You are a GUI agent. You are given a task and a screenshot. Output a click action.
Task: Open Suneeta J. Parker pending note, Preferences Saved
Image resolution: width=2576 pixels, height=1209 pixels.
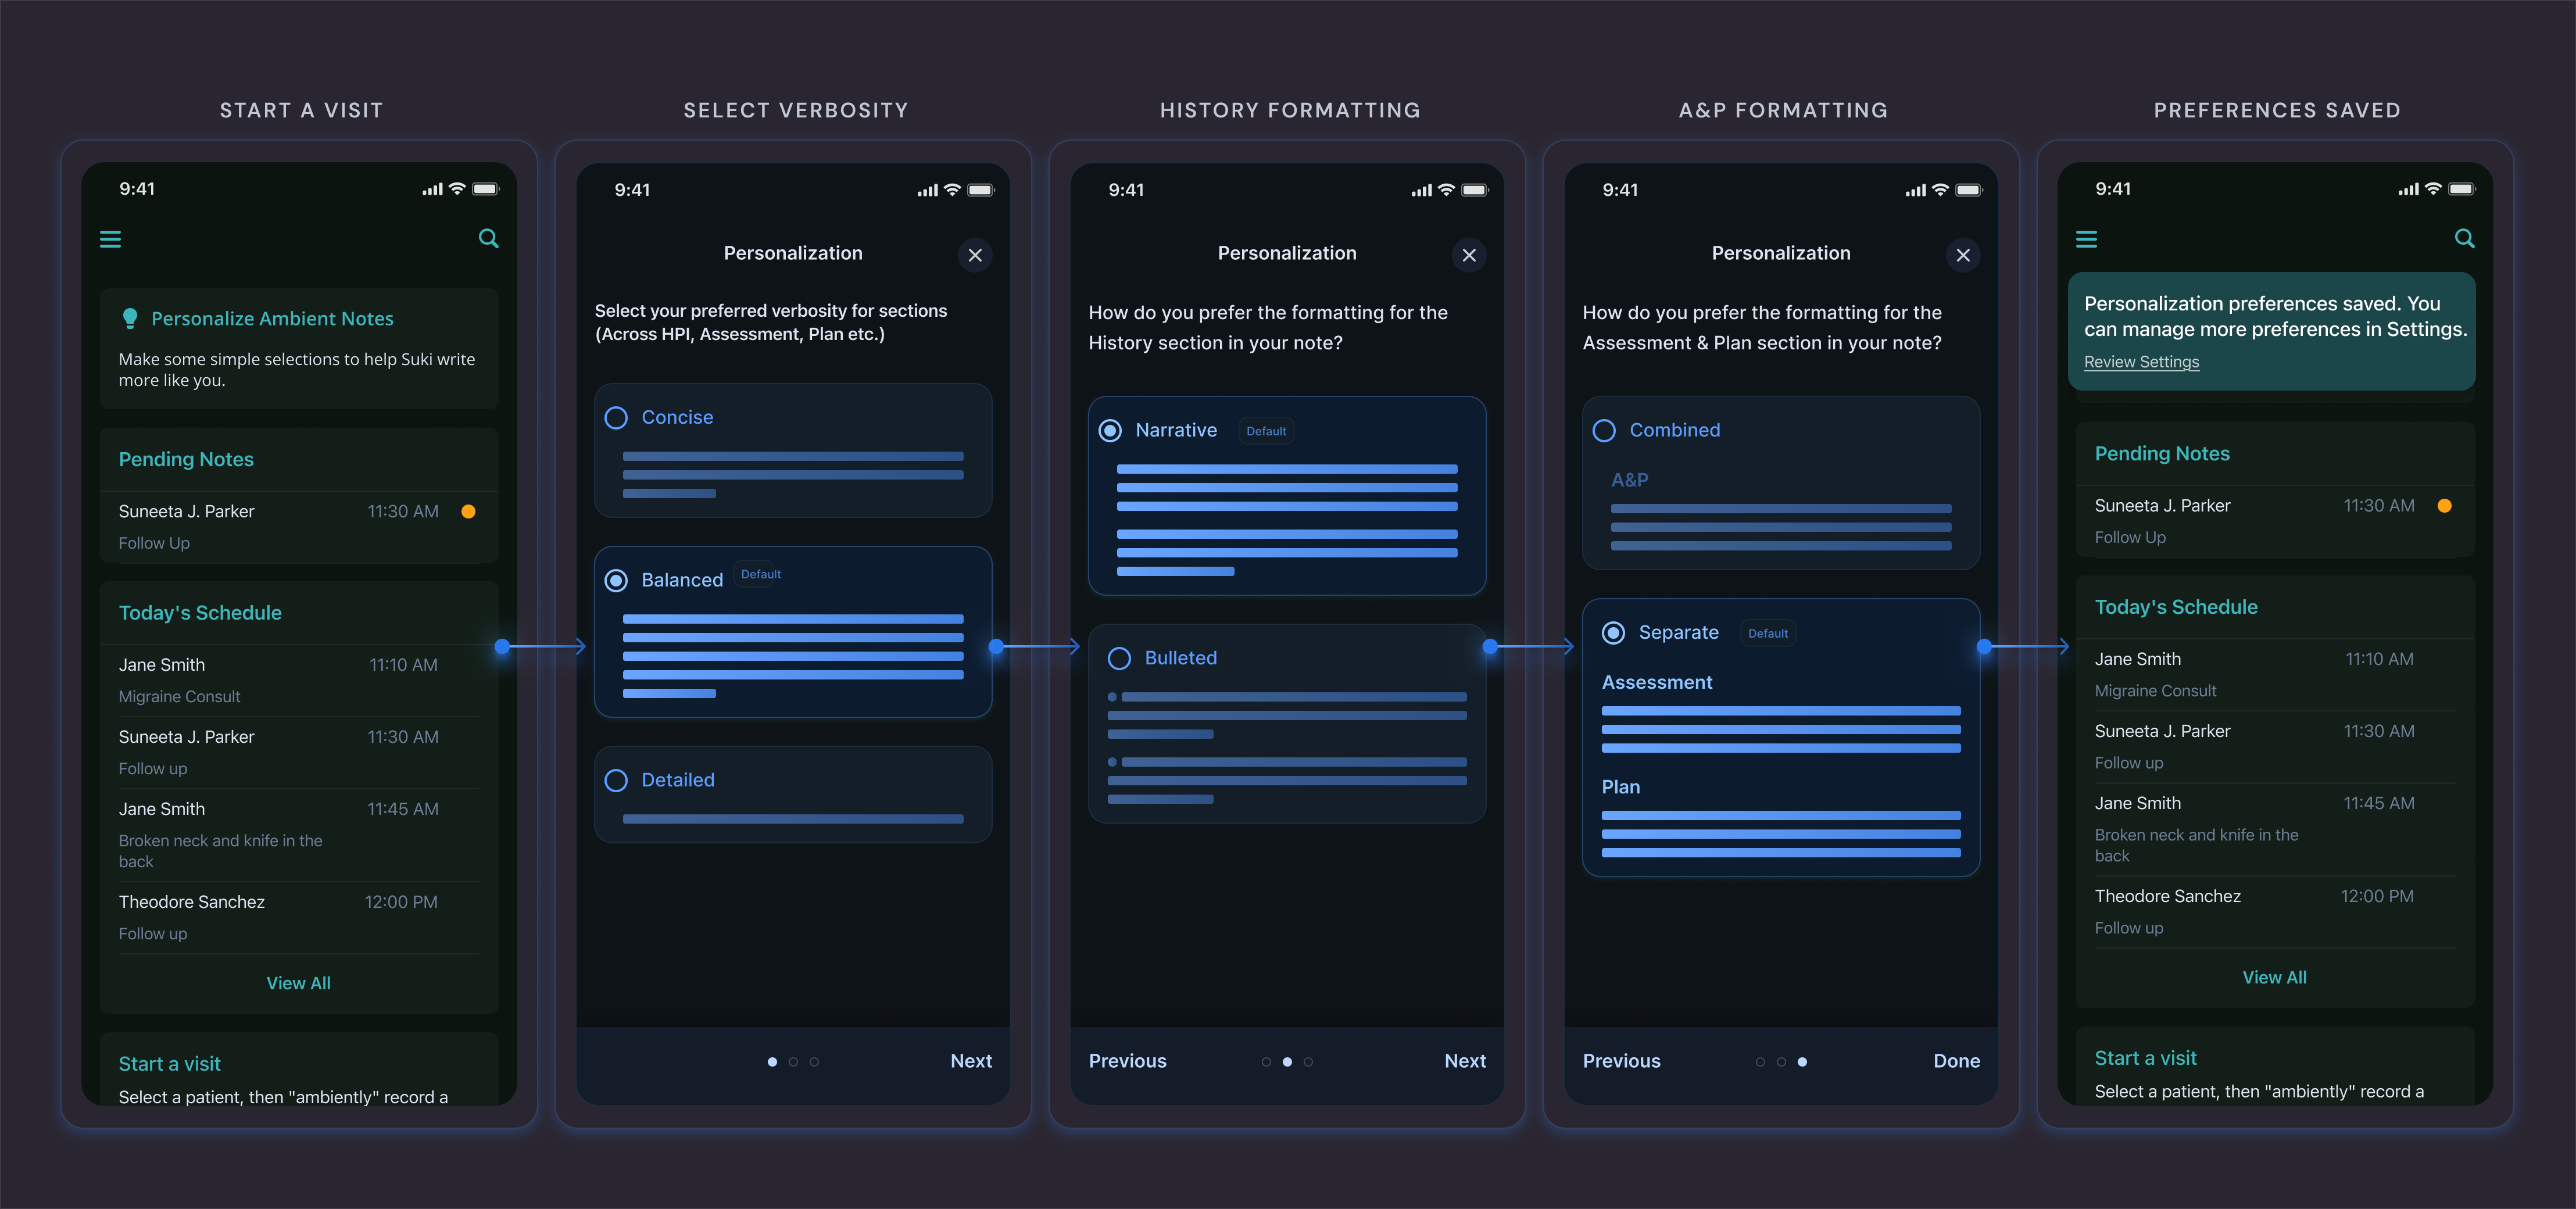coord(2275,521)
